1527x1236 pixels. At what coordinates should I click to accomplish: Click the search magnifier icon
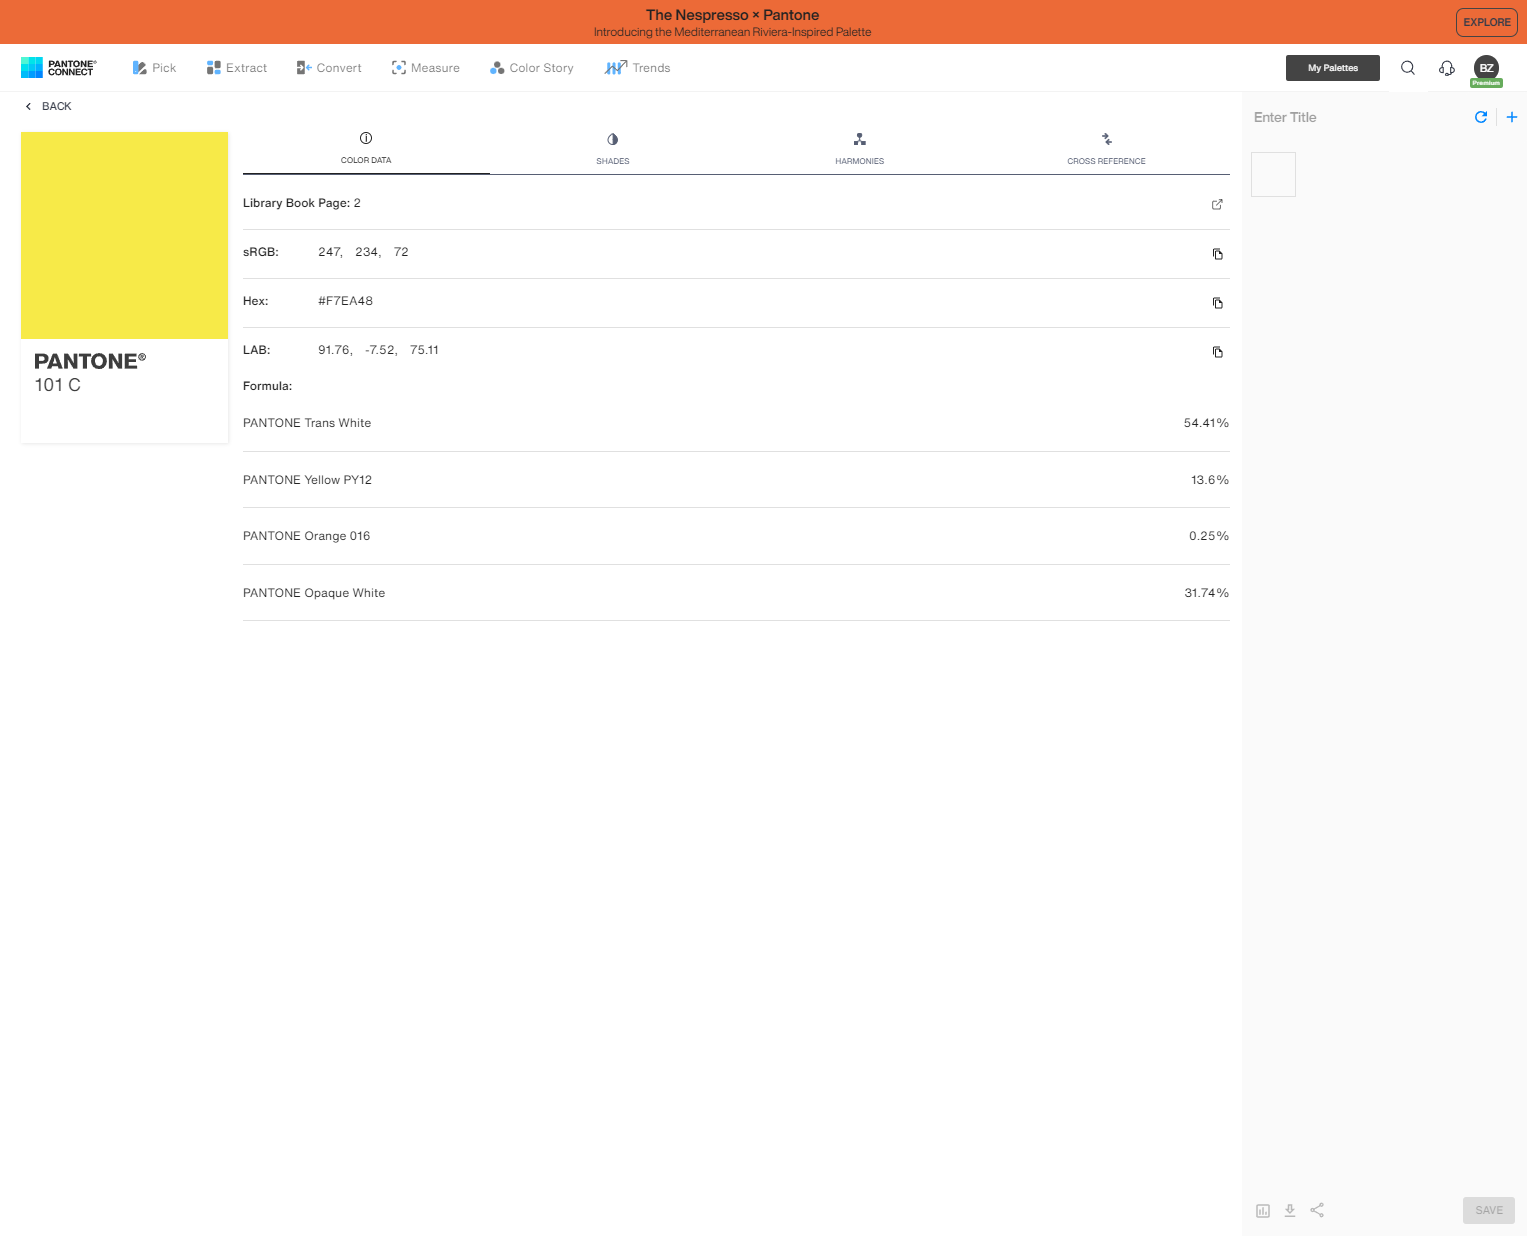coord(1407,68)
